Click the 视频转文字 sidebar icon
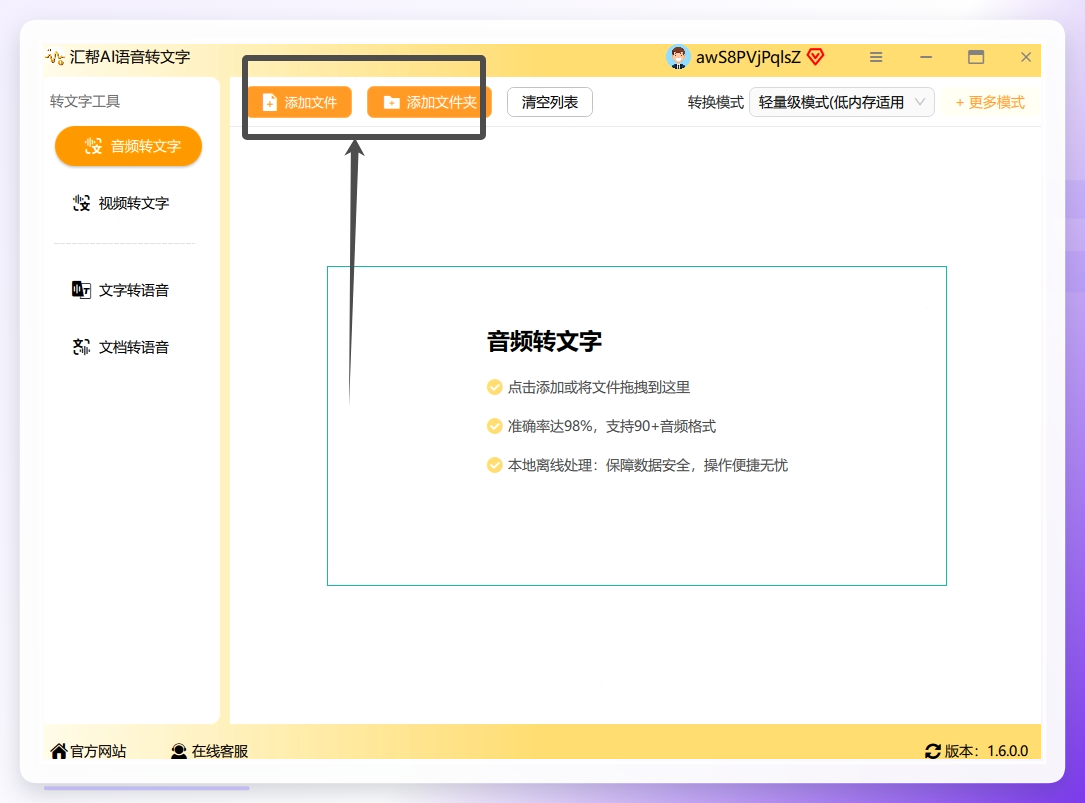The image size is (1085, 803). tap(82, 203)
